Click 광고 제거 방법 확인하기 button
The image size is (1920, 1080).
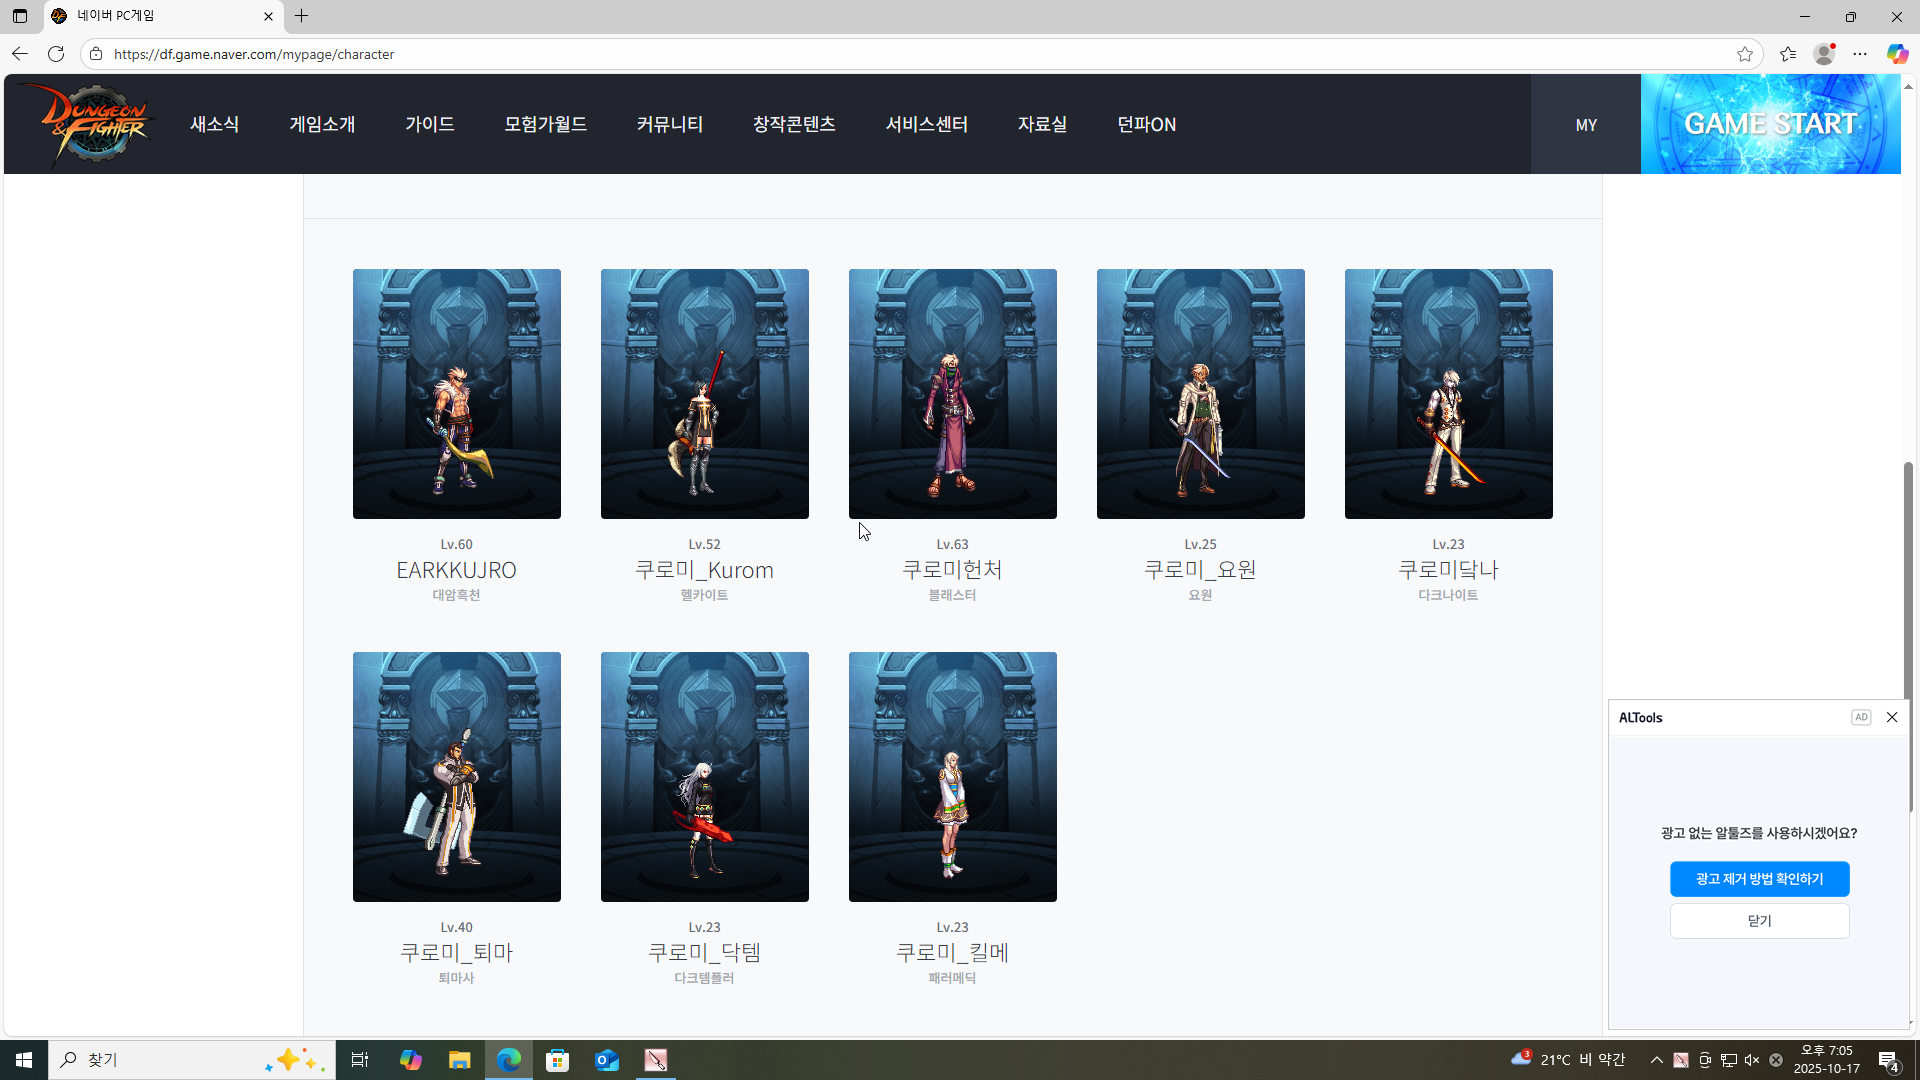(1759, 879)
